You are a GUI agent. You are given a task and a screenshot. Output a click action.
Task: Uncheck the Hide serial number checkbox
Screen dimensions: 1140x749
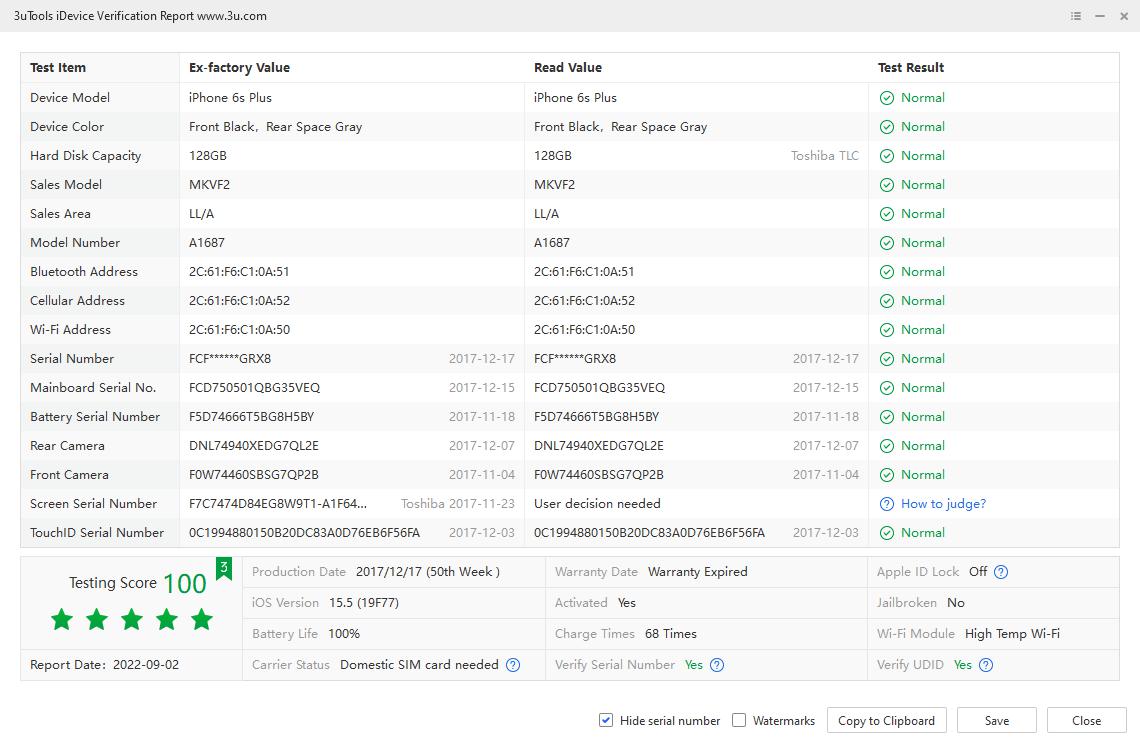tap(606, 720)
